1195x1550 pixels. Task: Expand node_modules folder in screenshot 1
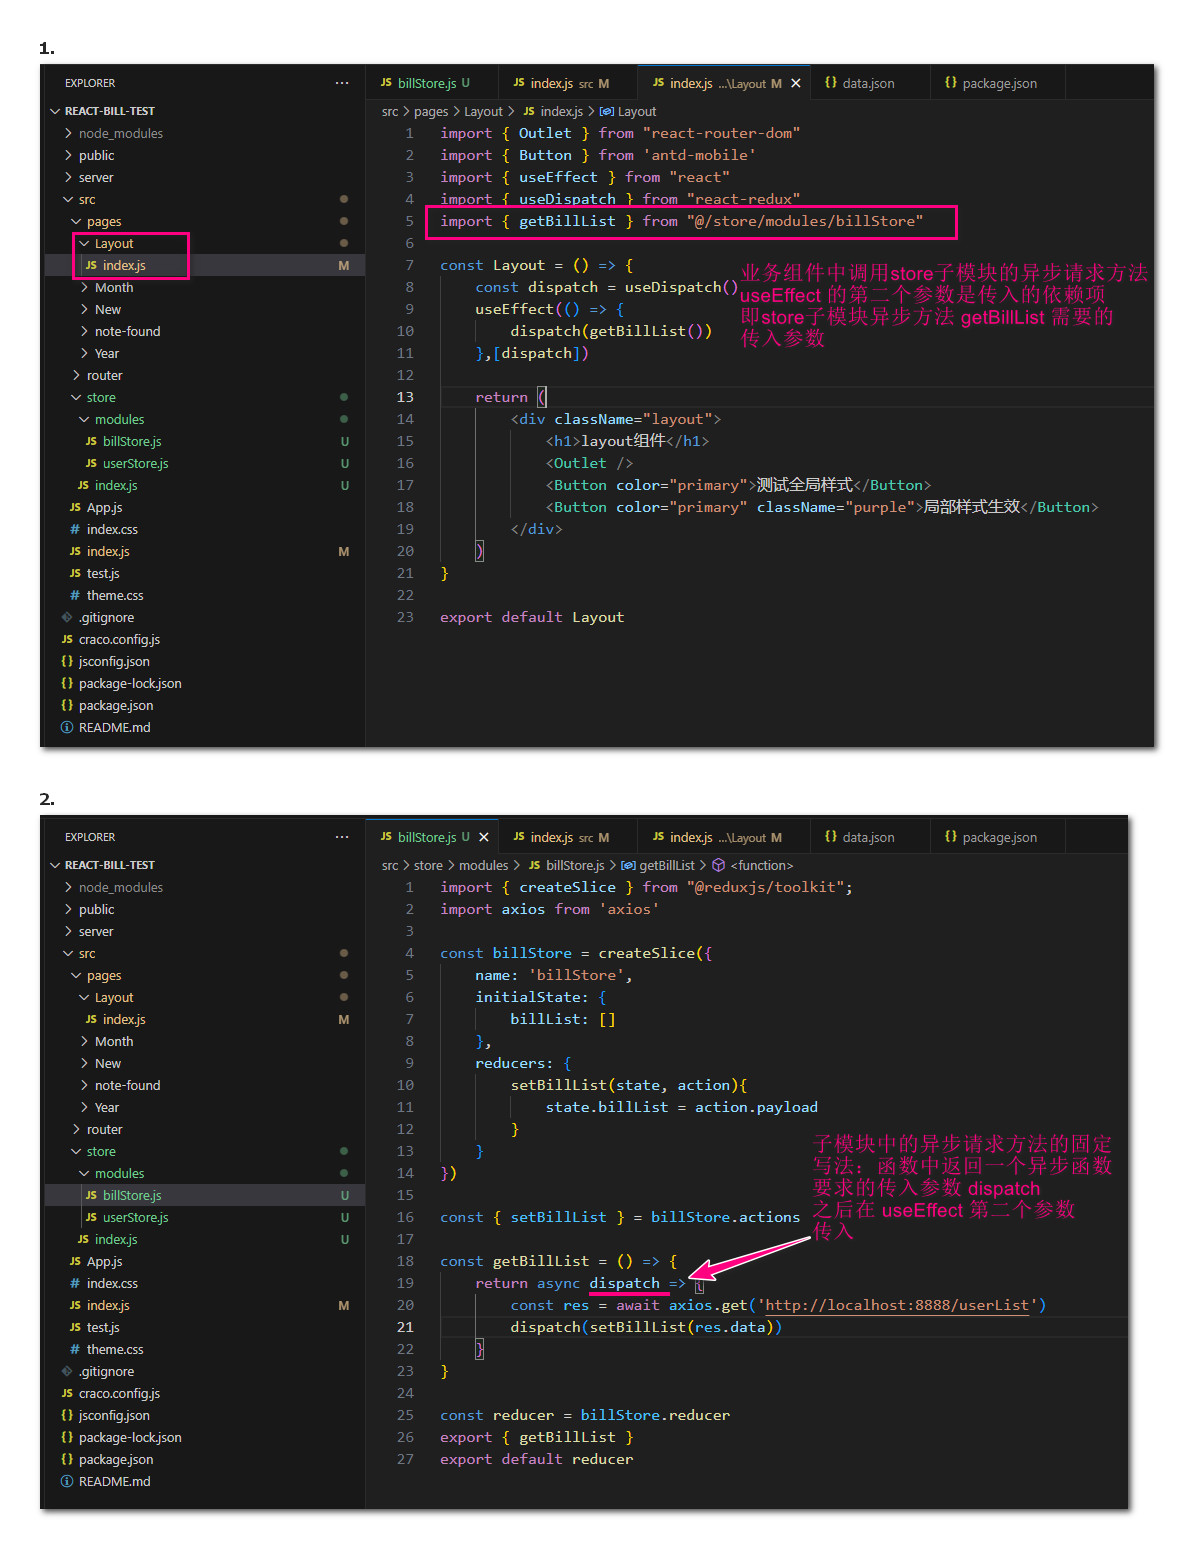click(x=68, y=133)
